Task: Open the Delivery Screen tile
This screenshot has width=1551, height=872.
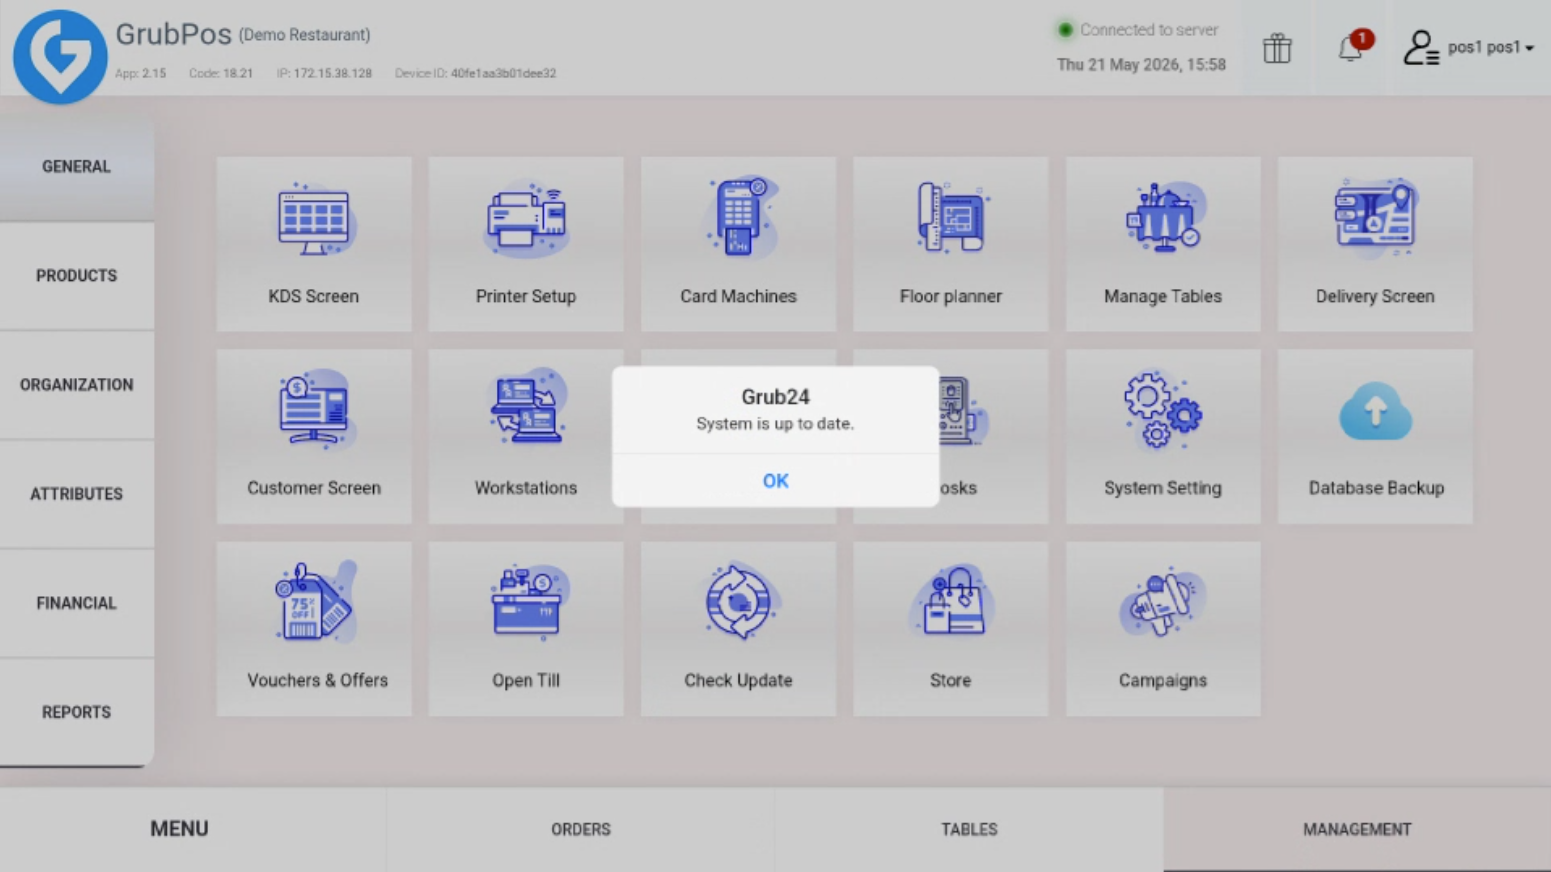Action: 1375,244
